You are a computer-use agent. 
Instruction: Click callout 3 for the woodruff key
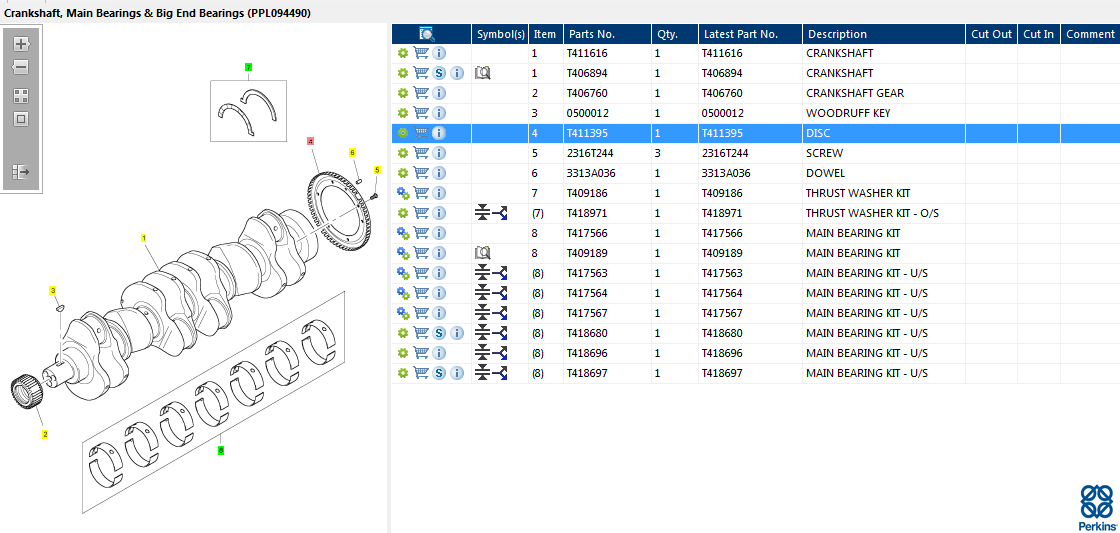coord(53,290)
